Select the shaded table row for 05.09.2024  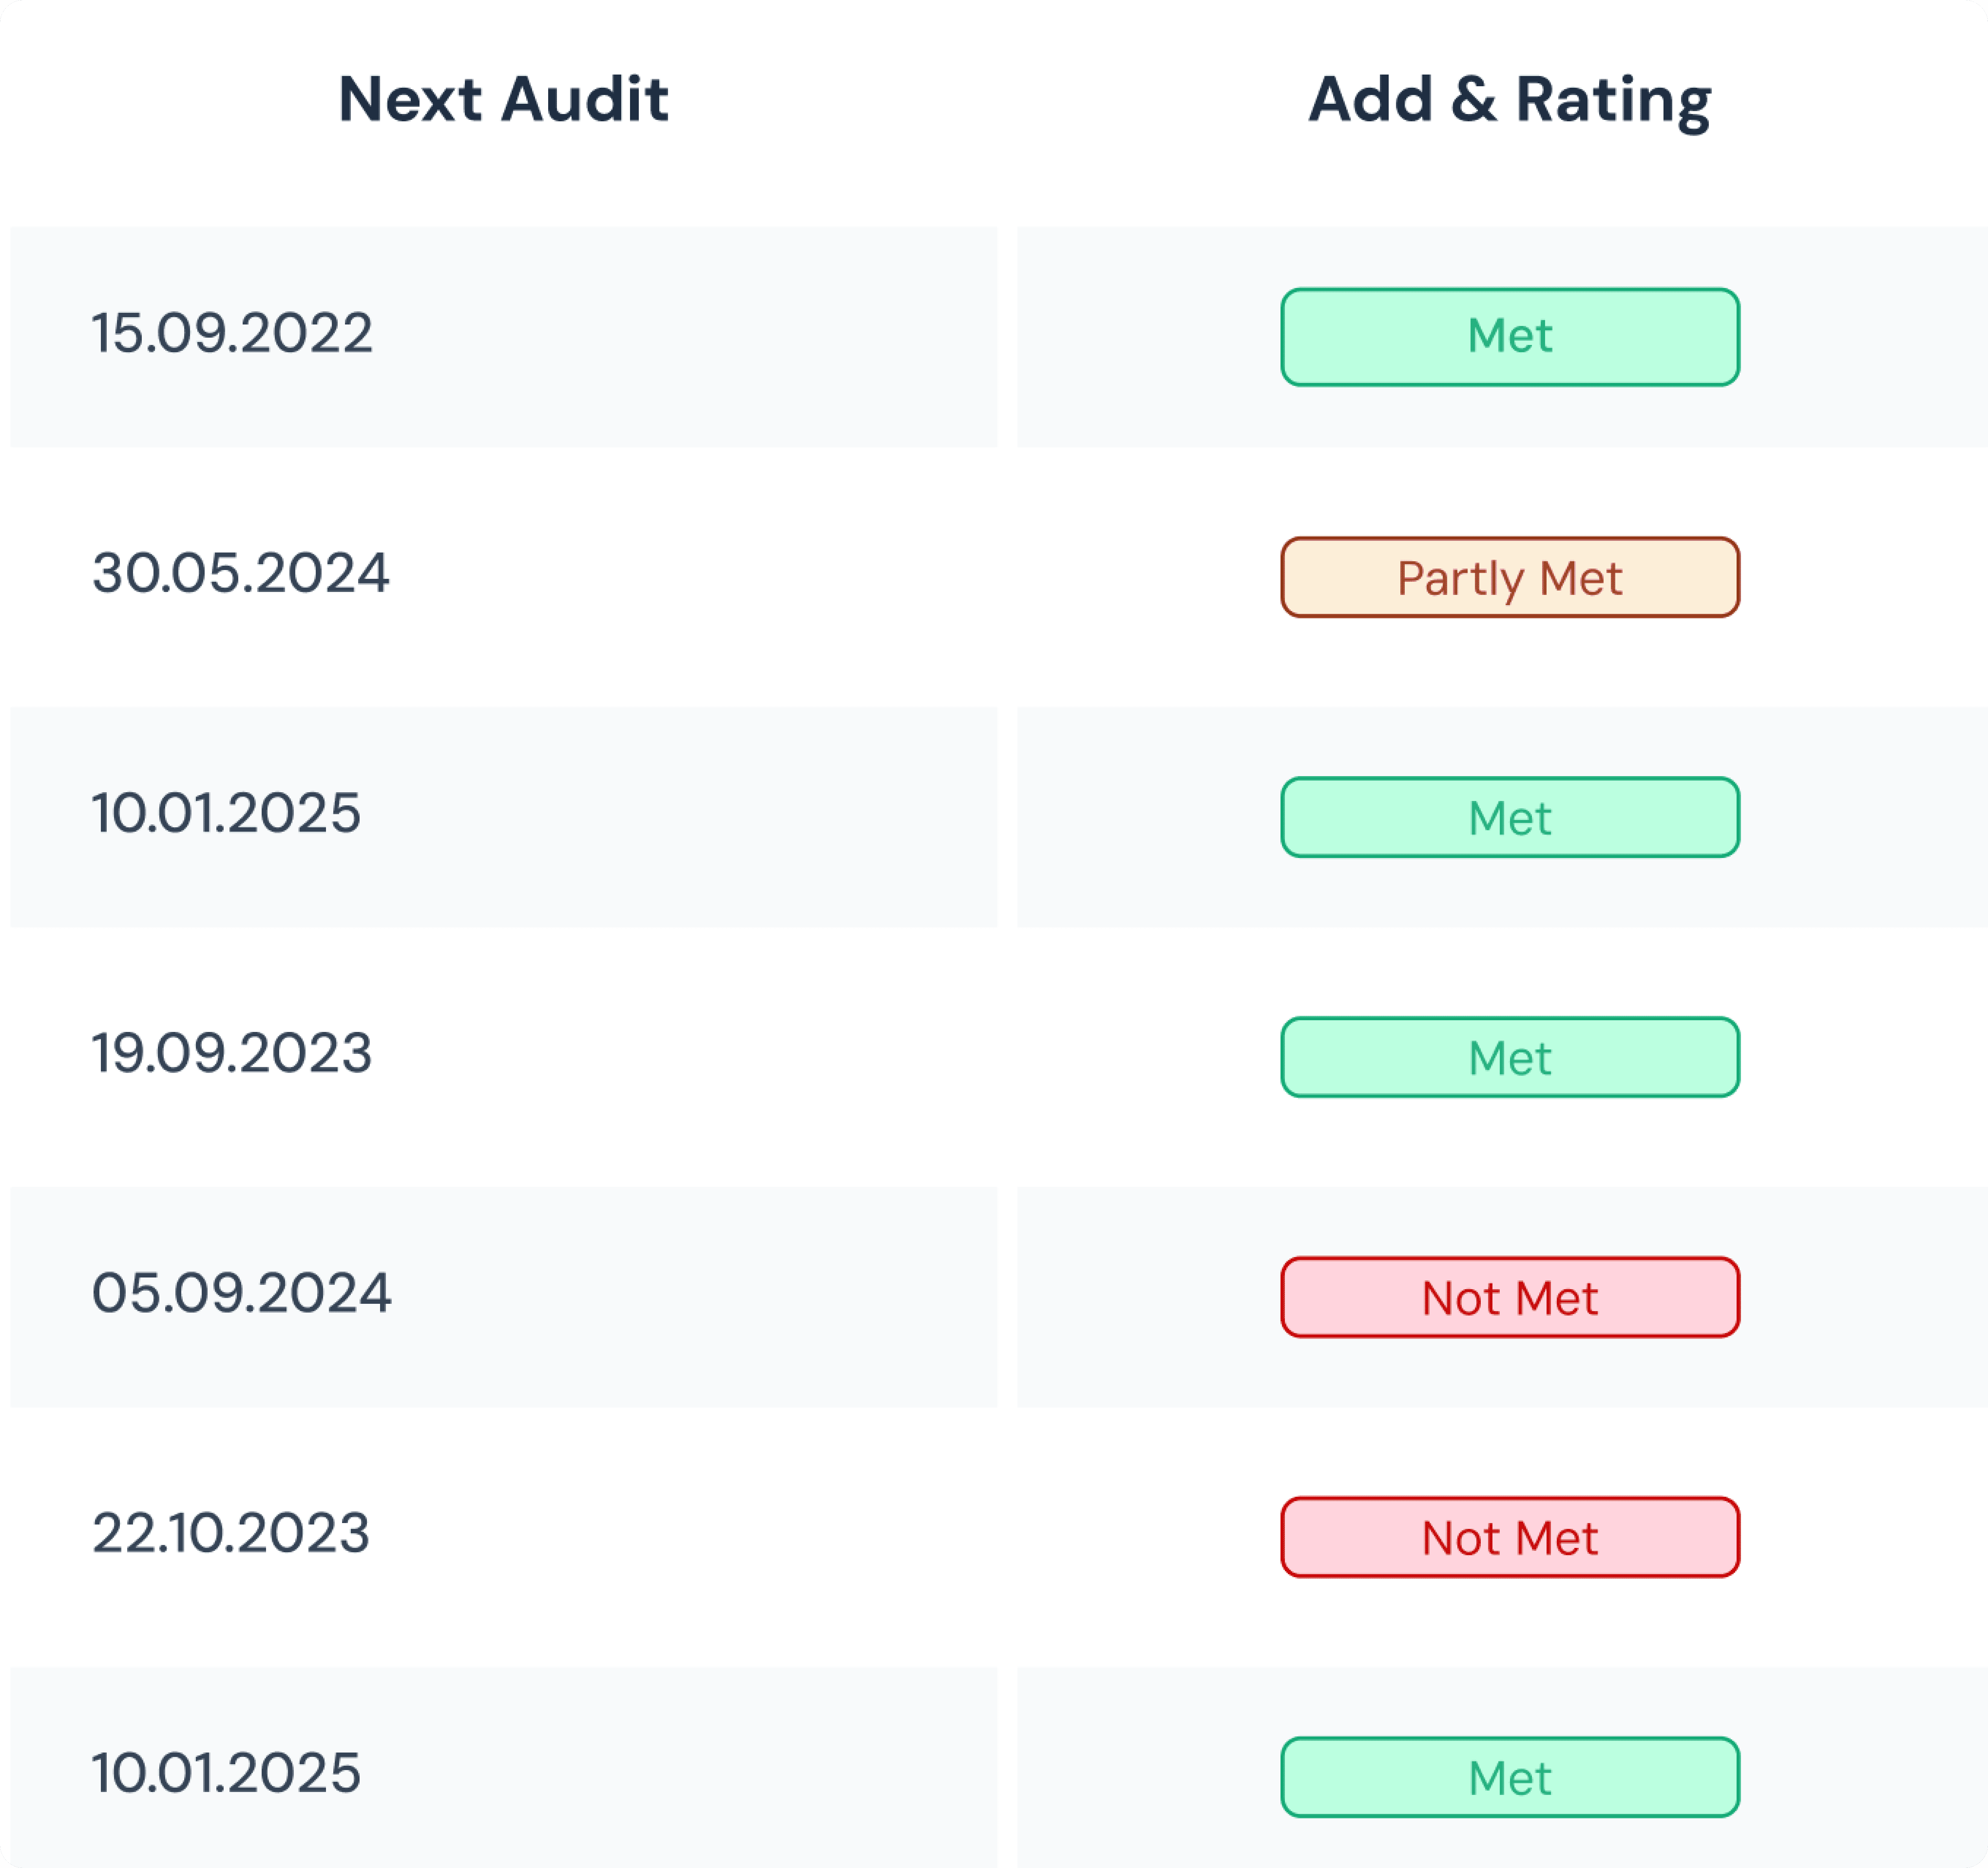pyautogui.click(x=700, y=1297)
